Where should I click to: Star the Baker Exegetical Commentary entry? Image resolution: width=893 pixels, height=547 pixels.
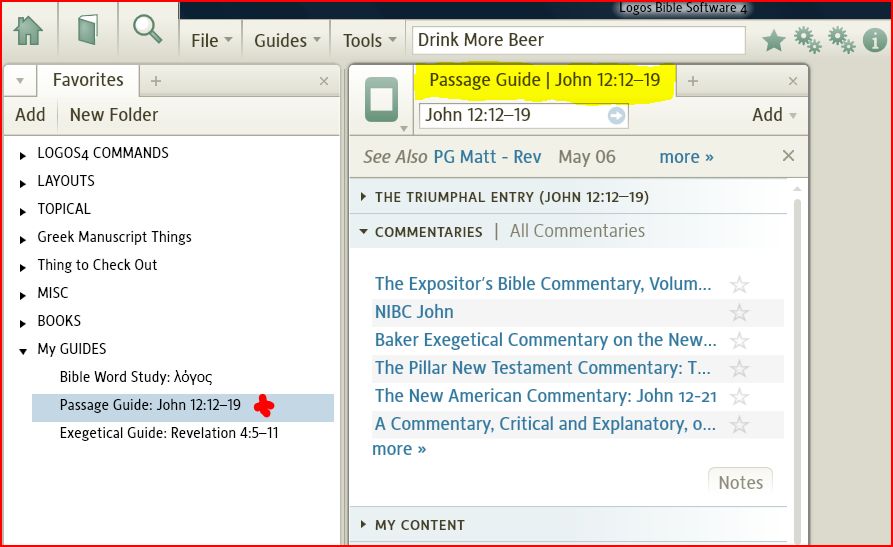pyautogui.click(x=739, y=340)
